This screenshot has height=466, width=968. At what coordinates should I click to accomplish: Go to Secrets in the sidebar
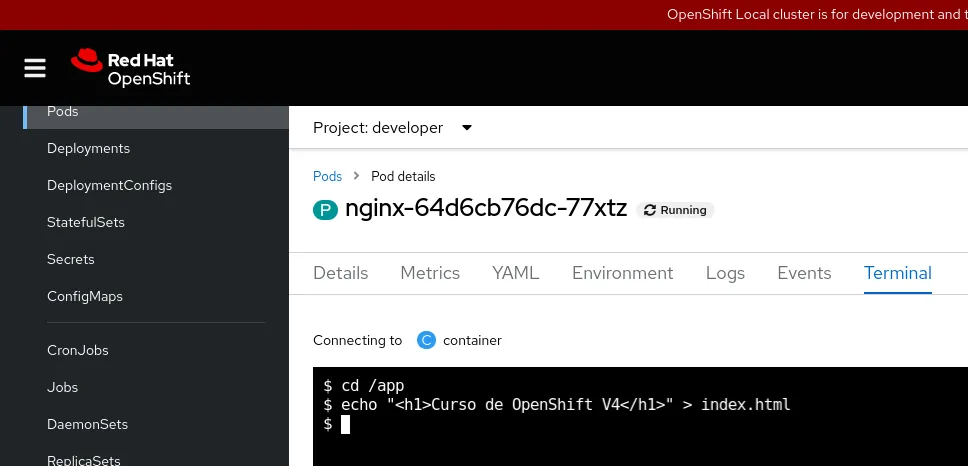pos(70,259)
